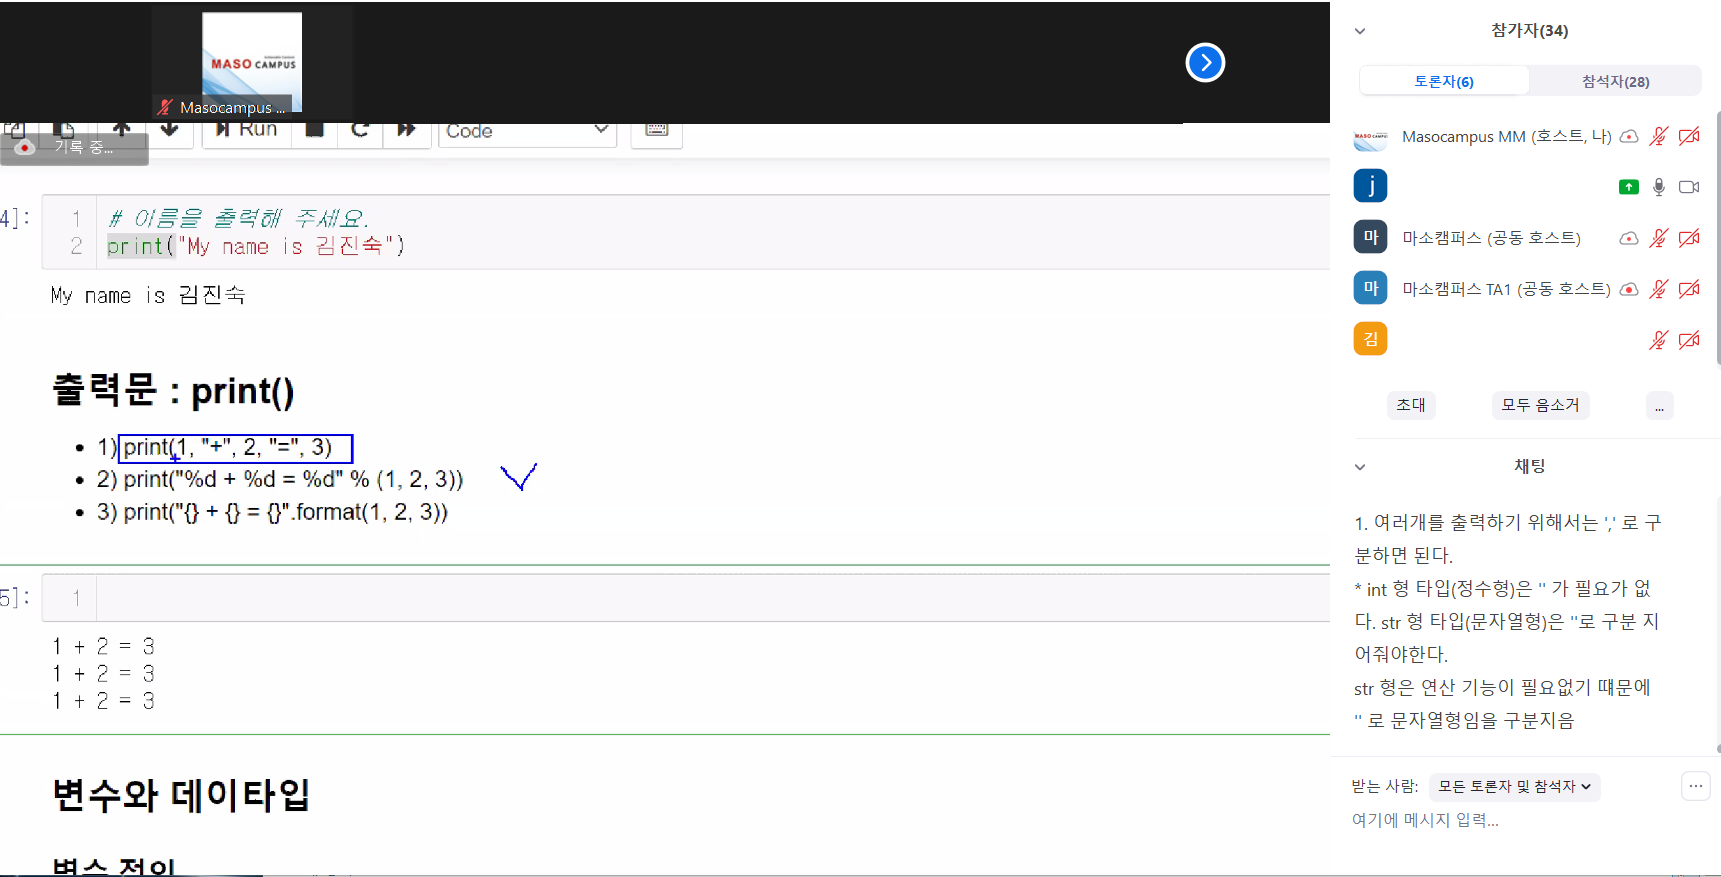The height and width of the screenshot is (877, 1721).
Task: Toggle the camera for participant j
Action: tap(1689, 187)
